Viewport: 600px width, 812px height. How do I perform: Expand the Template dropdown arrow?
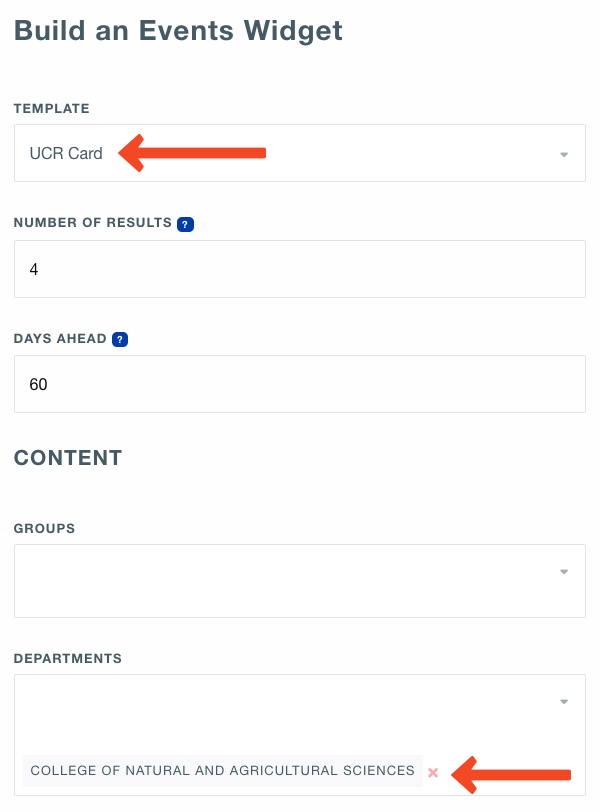[564, 155]
